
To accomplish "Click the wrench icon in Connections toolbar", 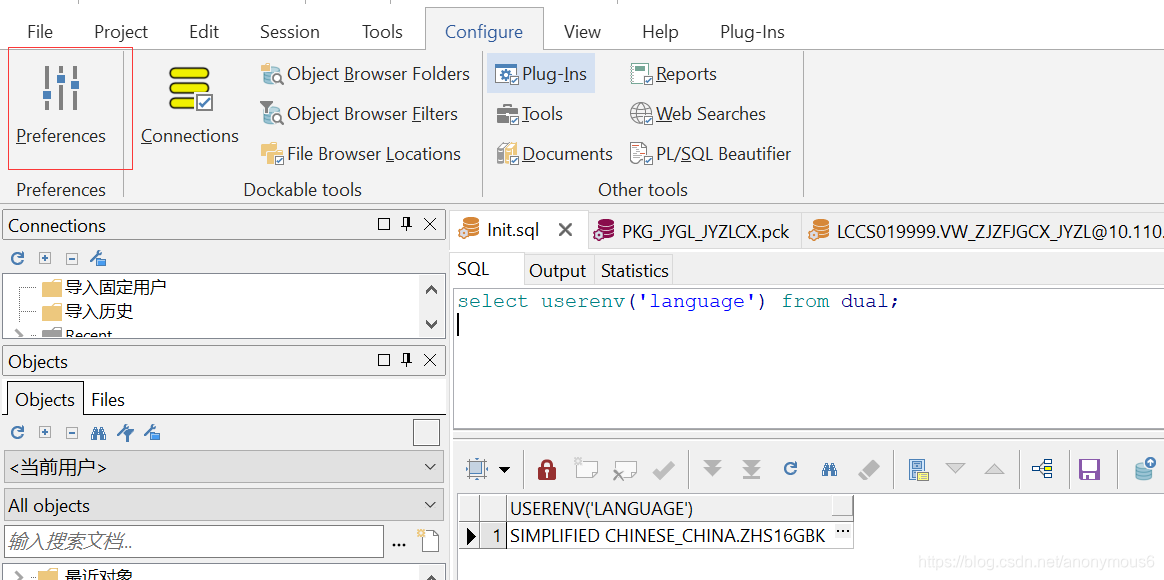I will [98, 258].
